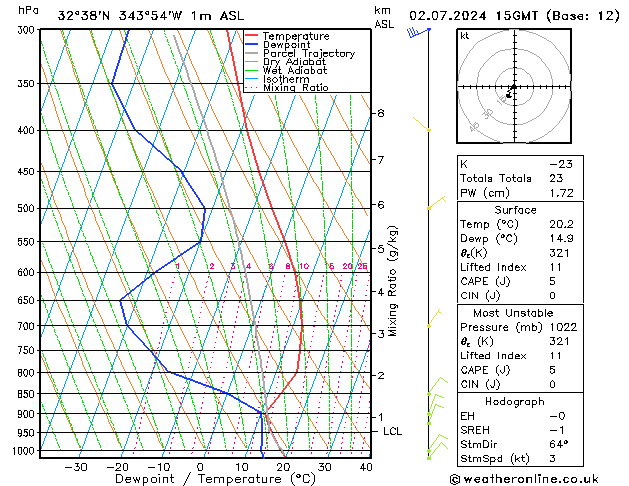This screenshot has height=486, width=629.
Task: Click the LCL marker label
Action: click(x=393, y=431)
